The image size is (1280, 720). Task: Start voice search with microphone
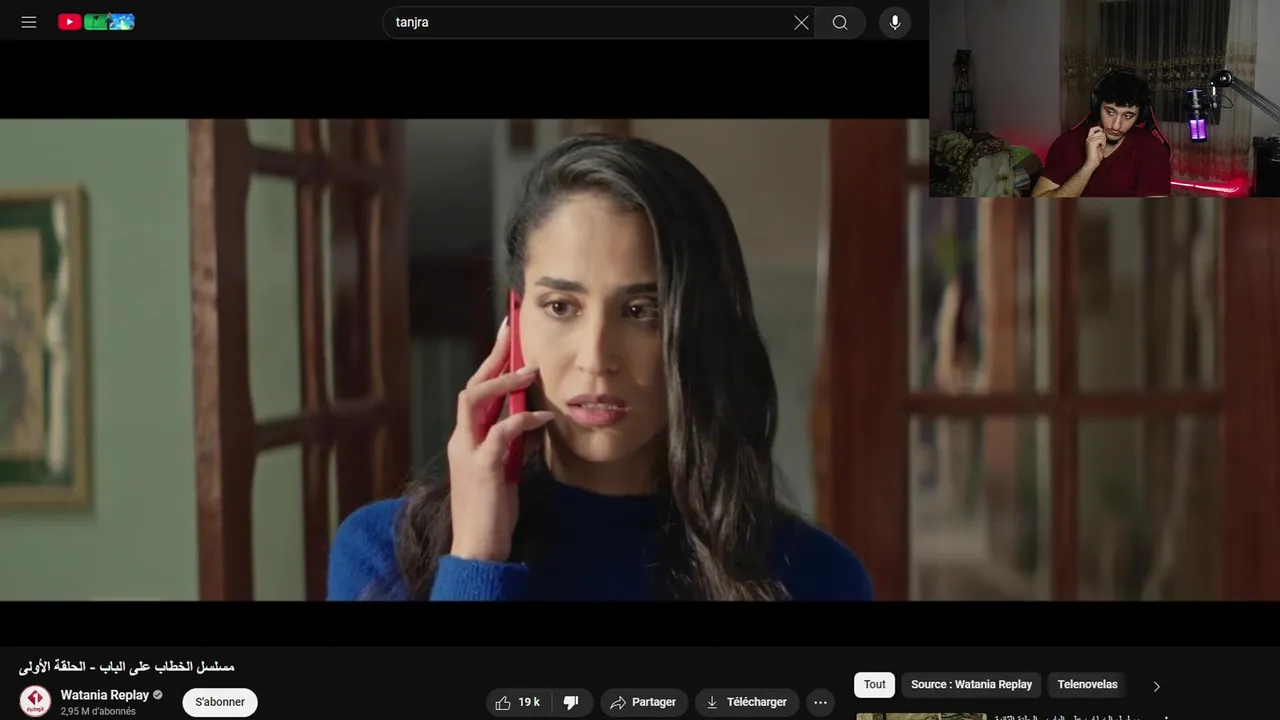tap(895, 22)
